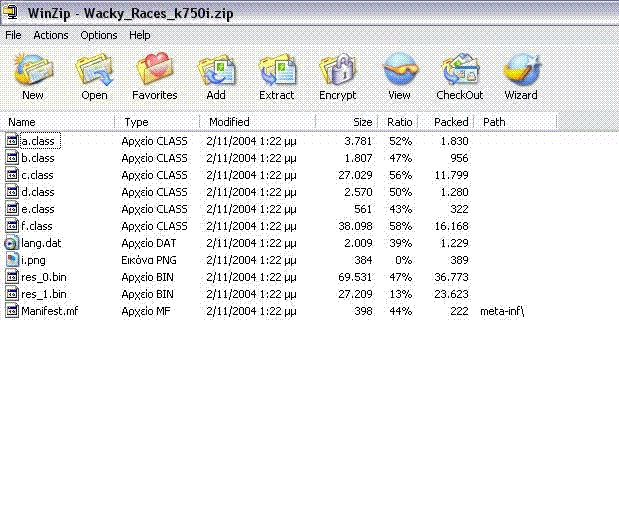This screenshot has height=524, width=619.
Task: Open the File menu
Action: (x=13, y=35)
